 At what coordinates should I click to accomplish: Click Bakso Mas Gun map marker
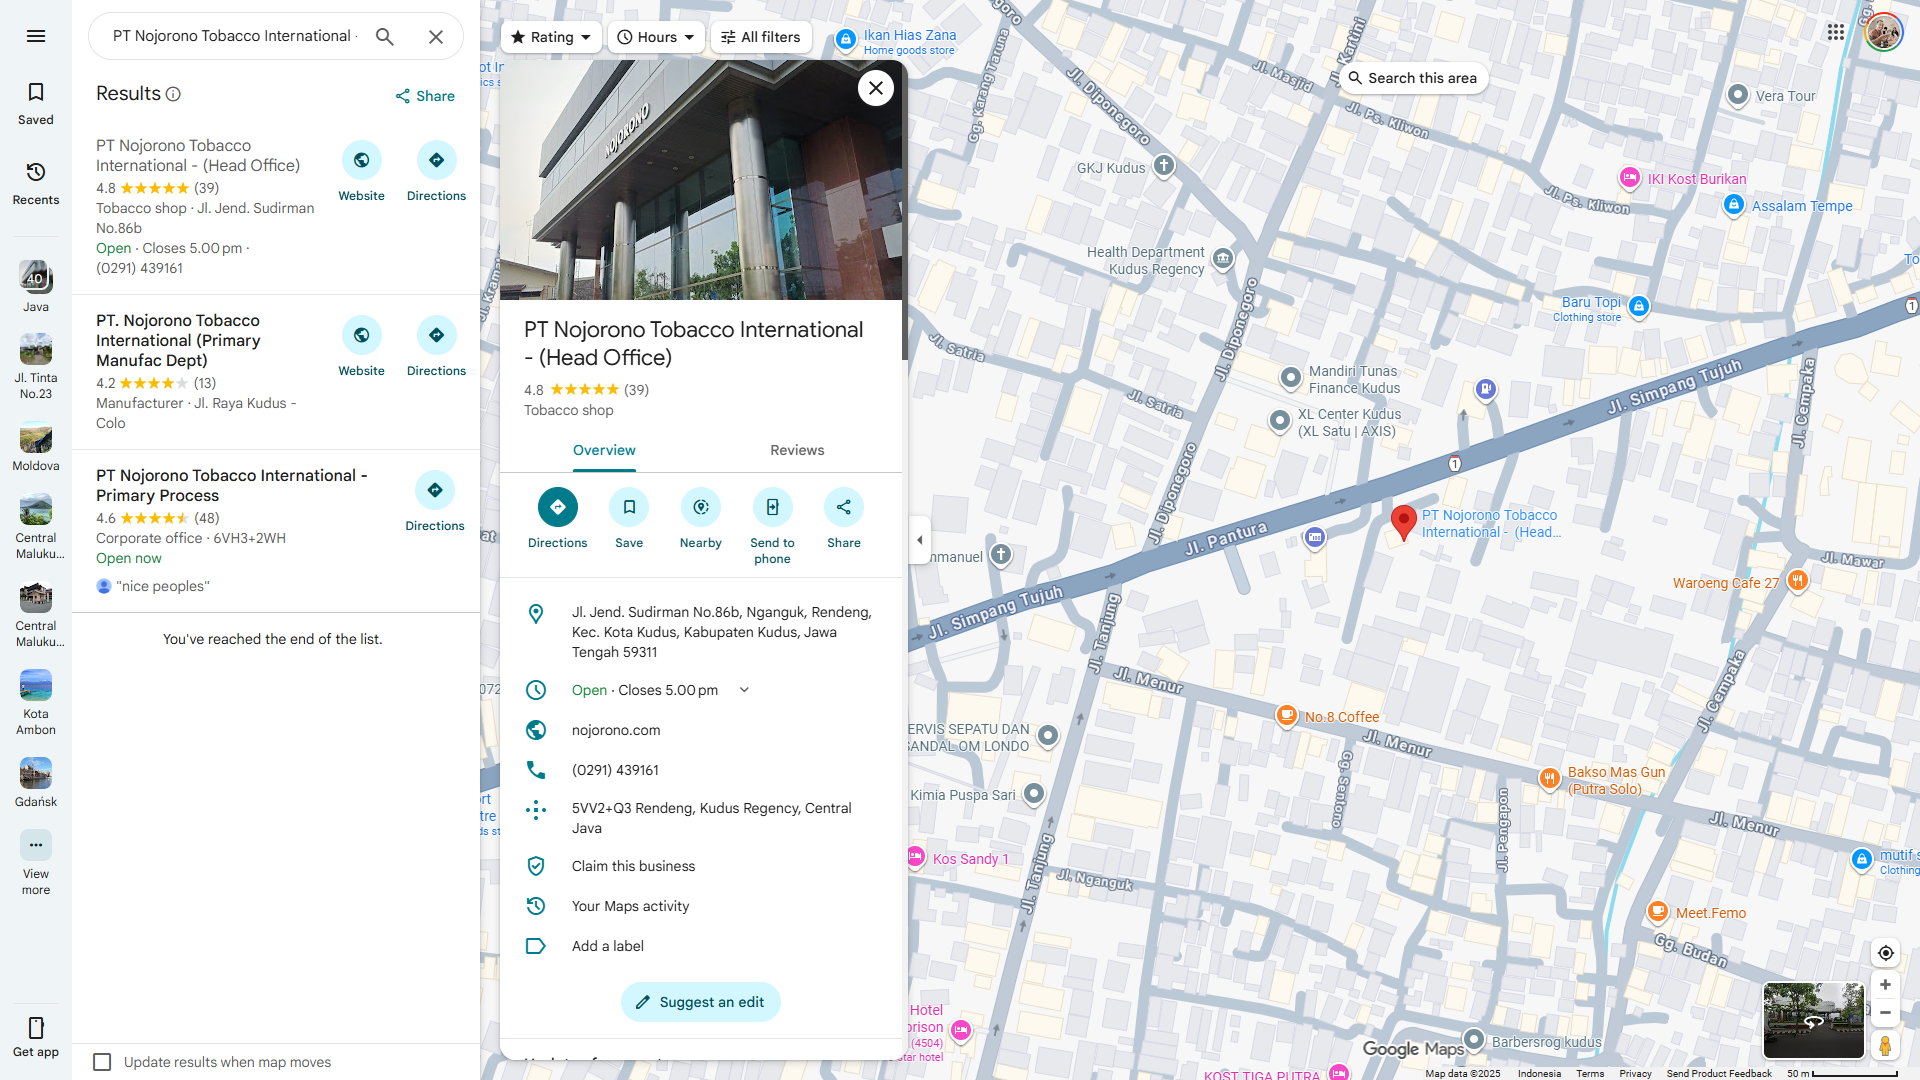coord(1549,779)
